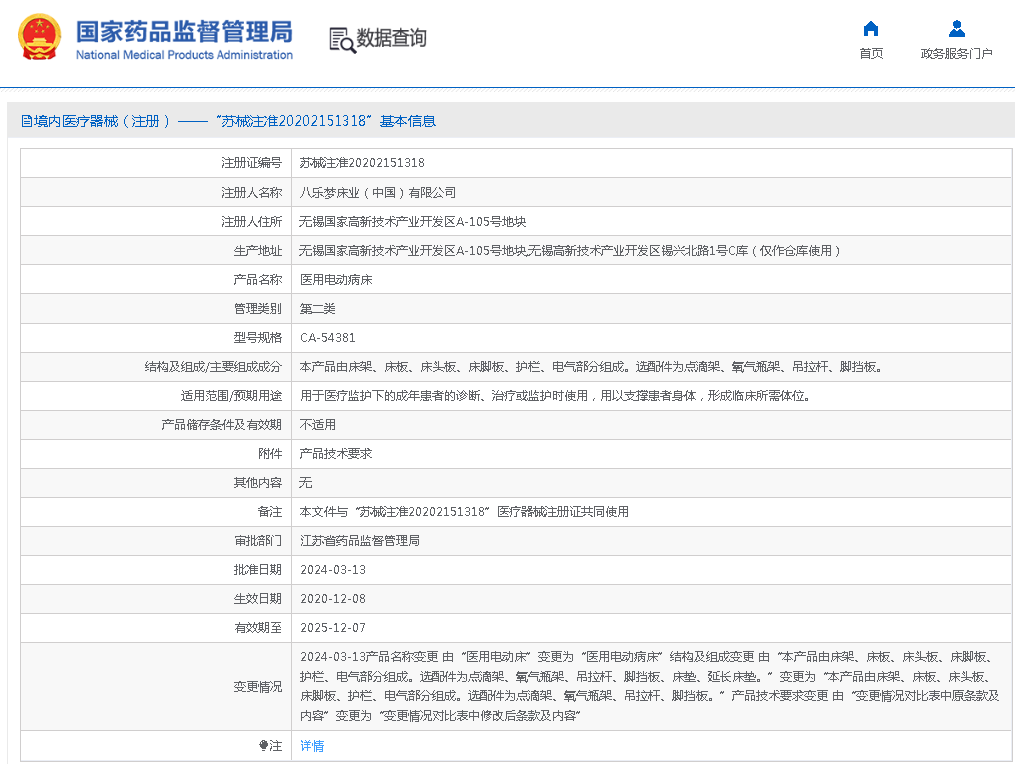Viewport: 1015px width, 764px height.
Task: Click the model value CA-54381
Action: 327,338
